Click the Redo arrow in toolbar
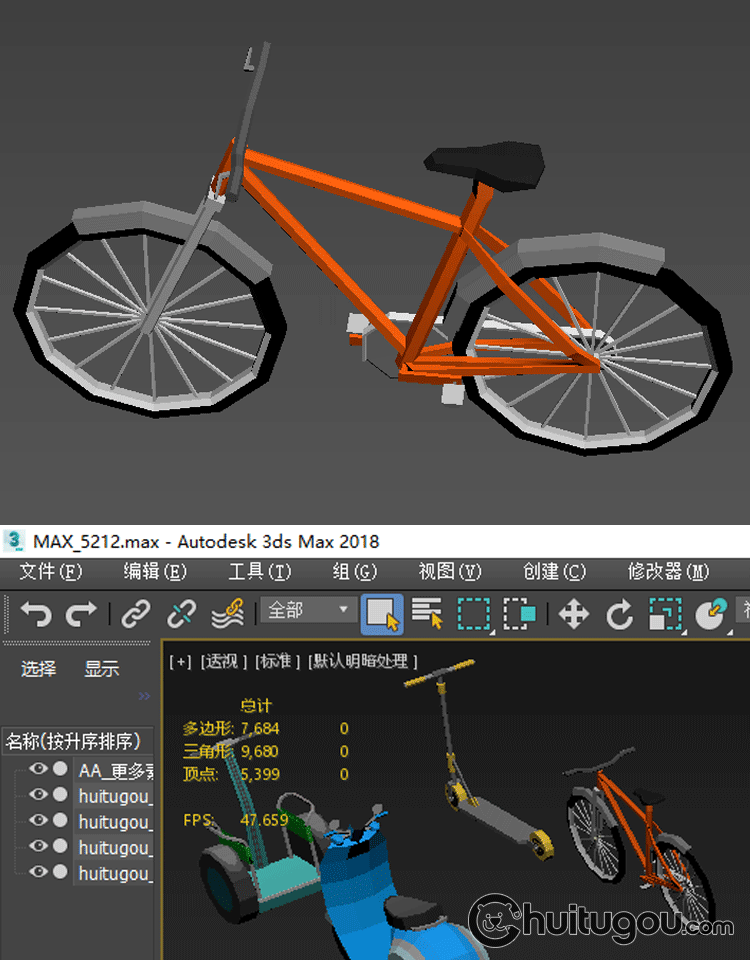The height and width of the screenshot is (960, 750). coord(81,613)
